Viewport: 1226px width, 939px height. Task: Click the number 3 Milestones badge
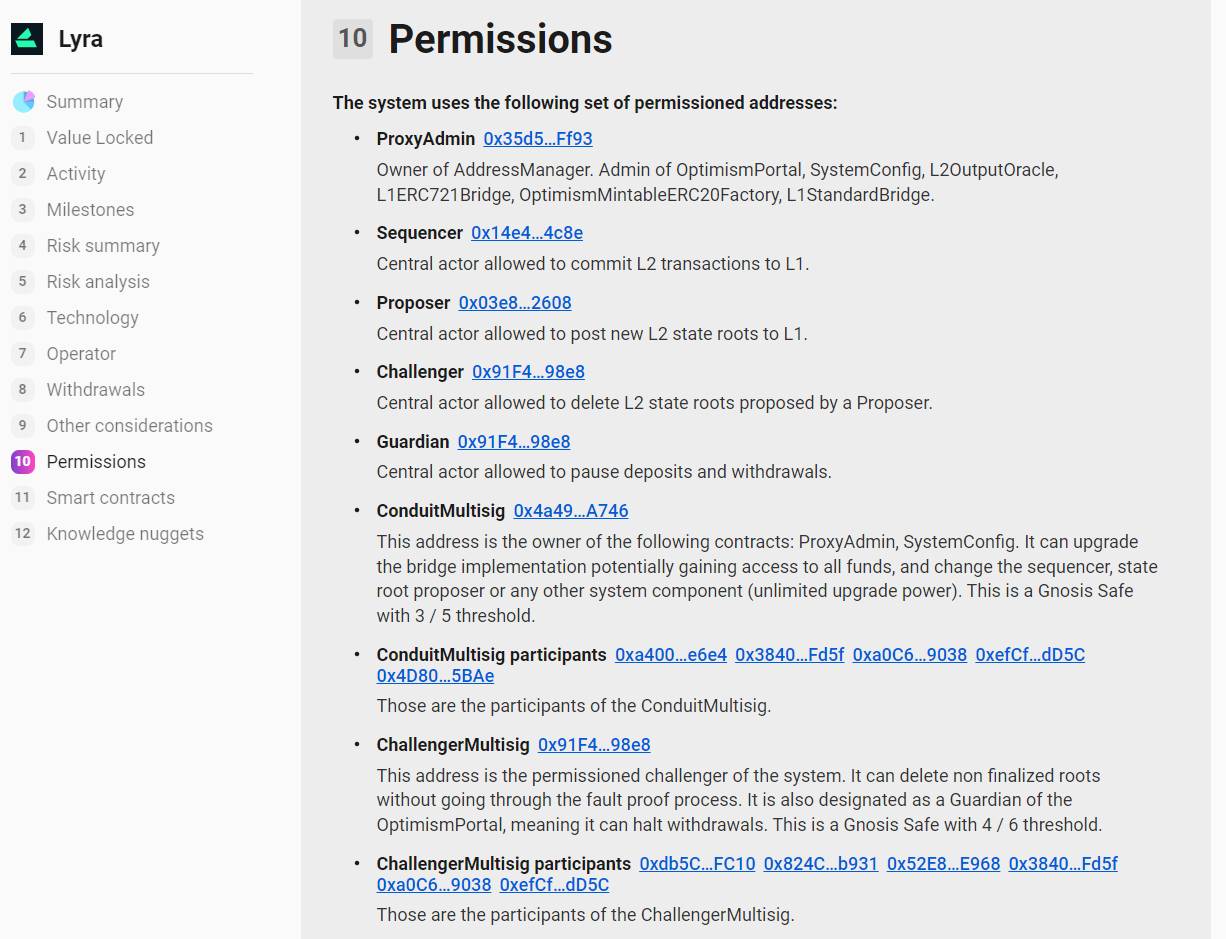[23, 209]
